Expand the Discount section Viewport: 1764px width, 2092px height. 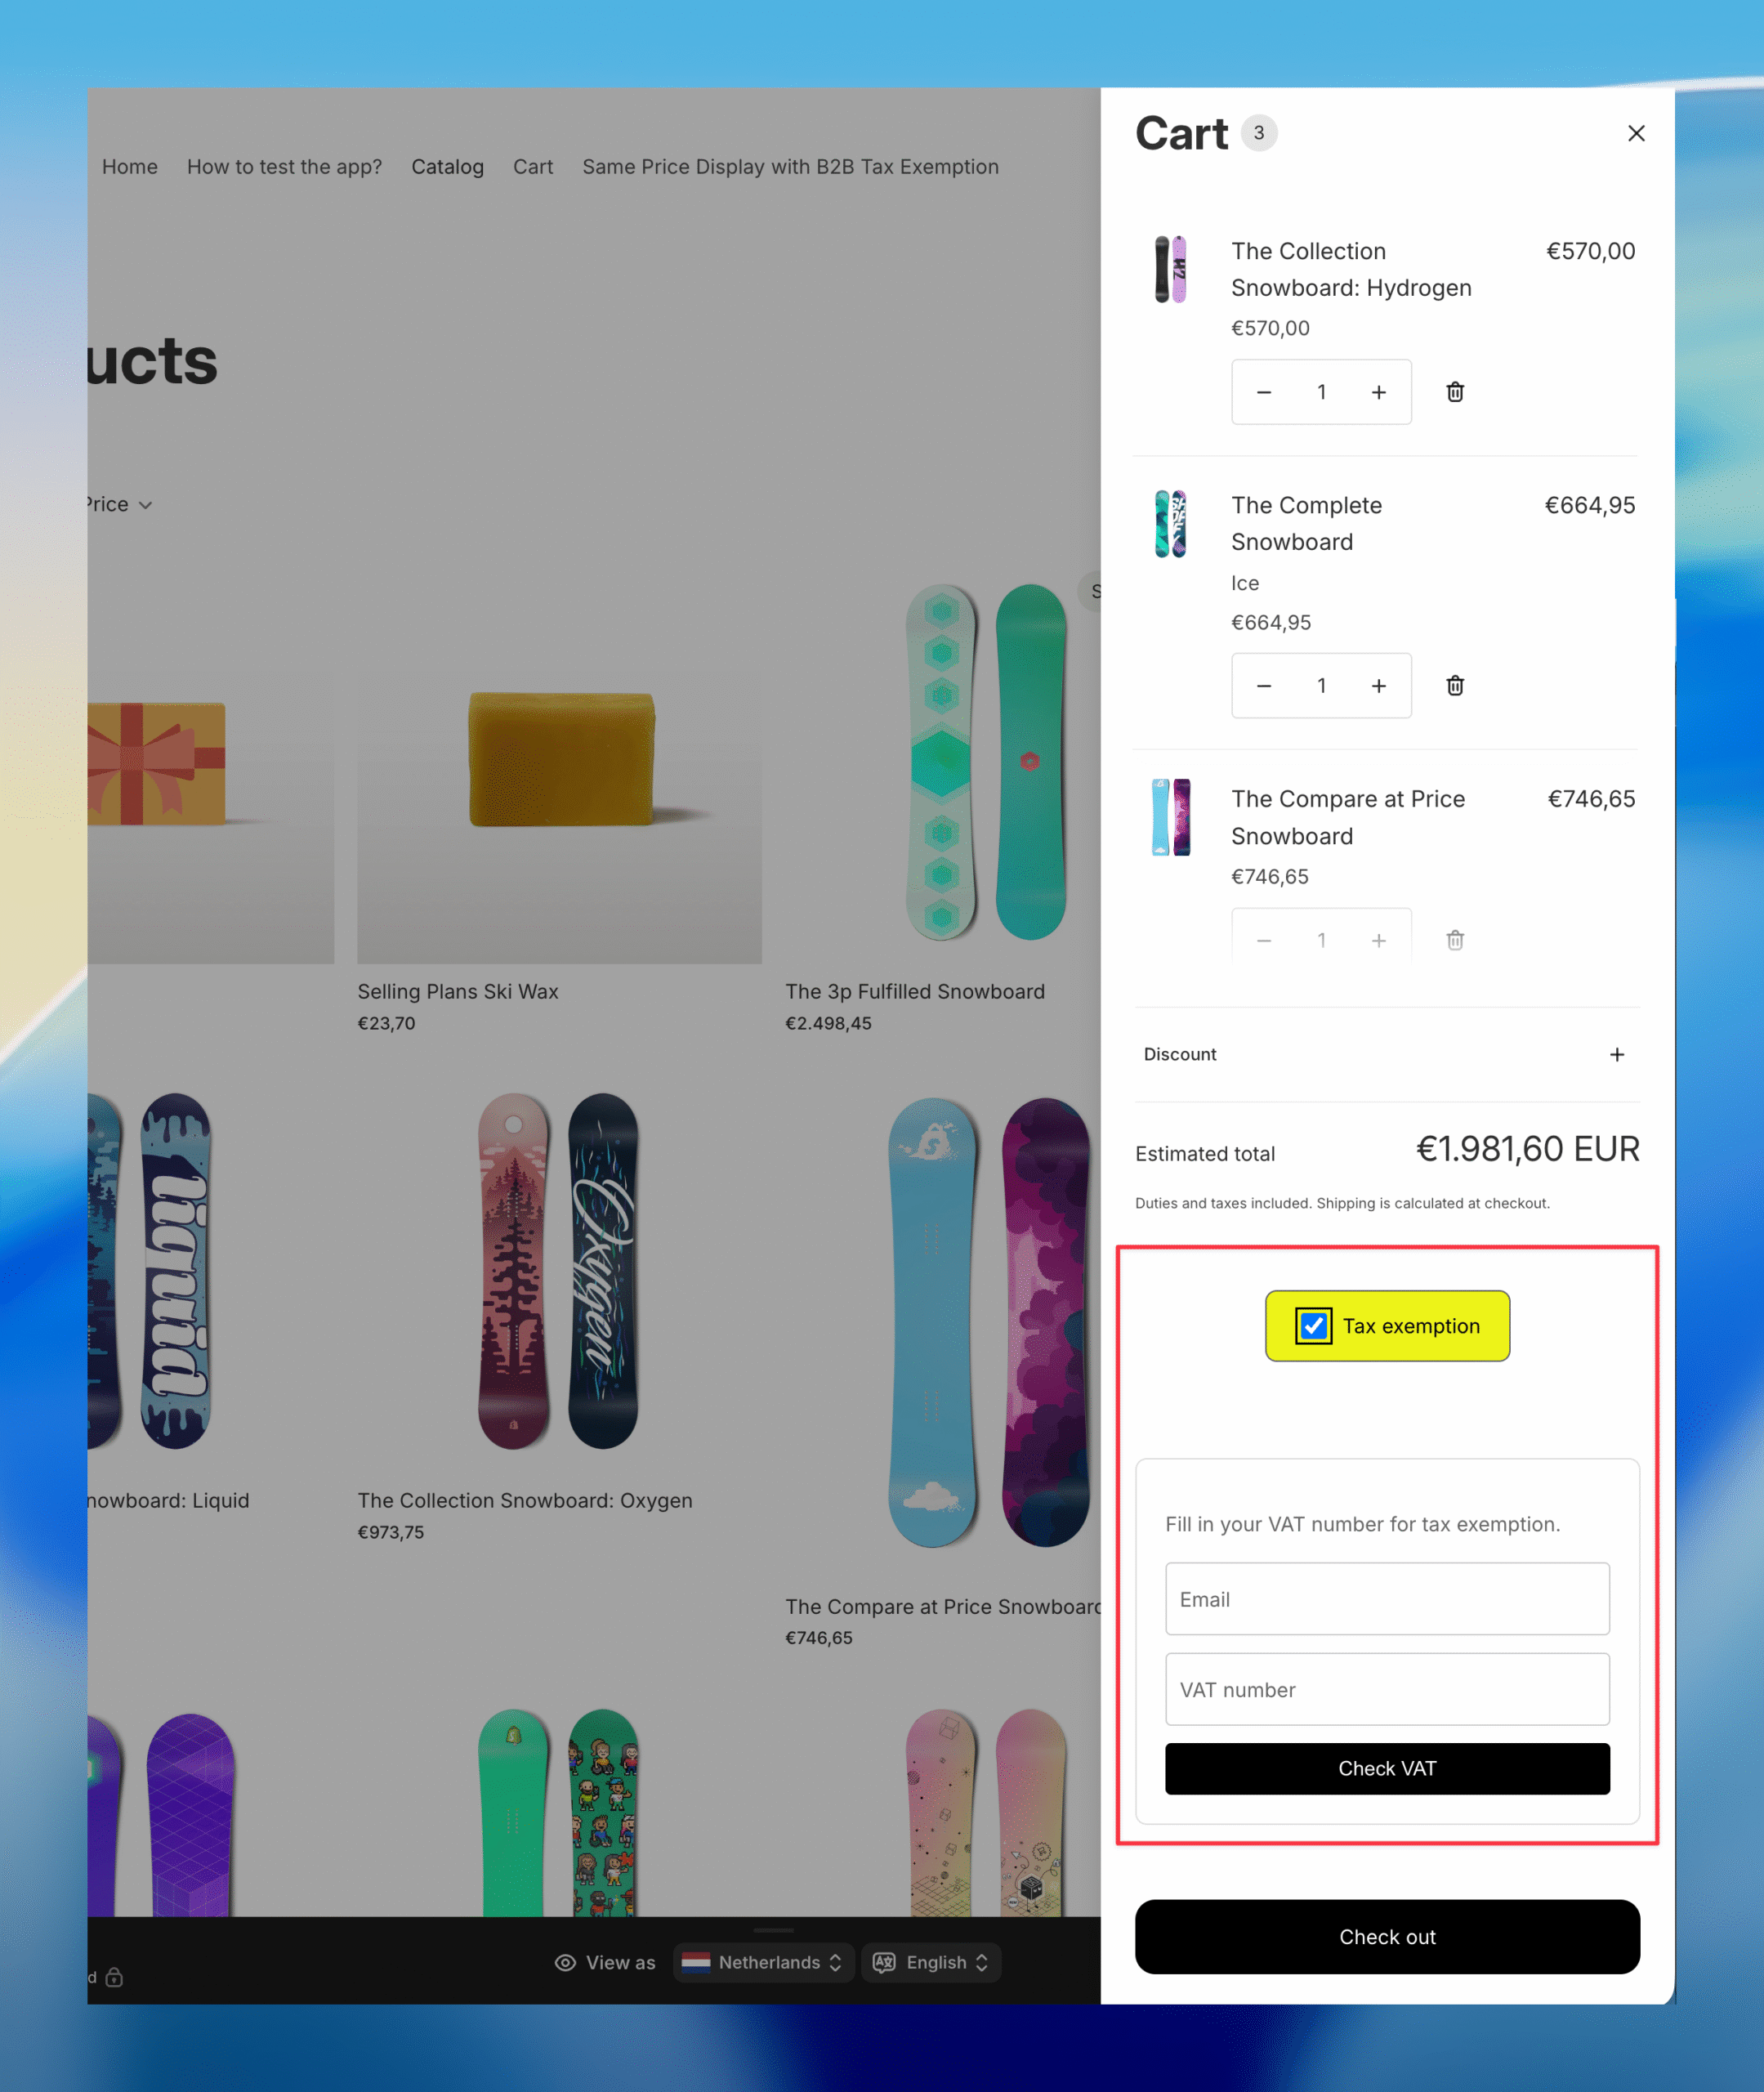pyautogui.click(x=1617, y=1054)
